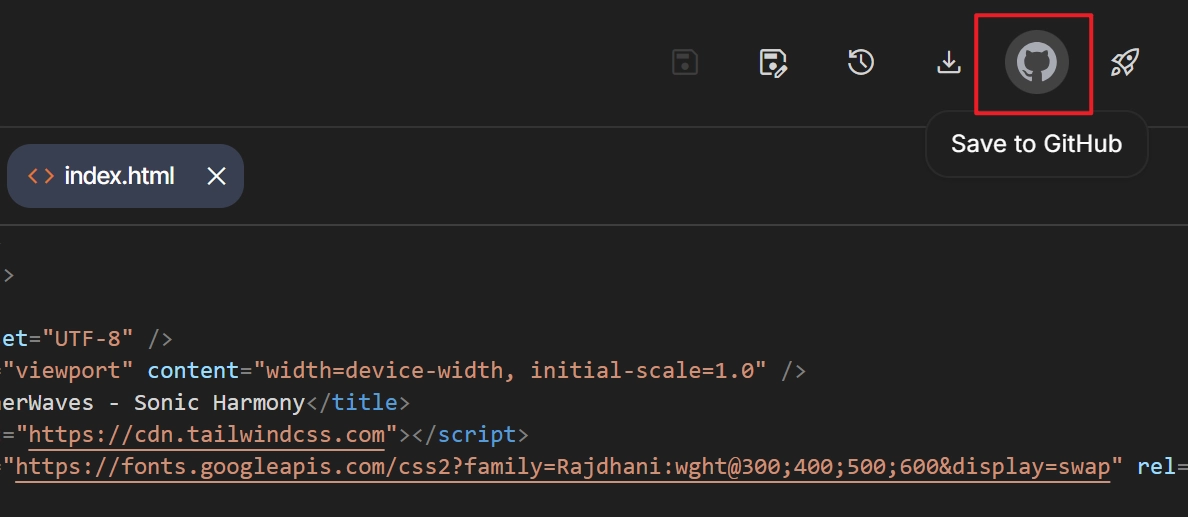Viewport: 1188px width, 517px height.
Task: Click the rocket deploy icon
Action: [1125, 63]
